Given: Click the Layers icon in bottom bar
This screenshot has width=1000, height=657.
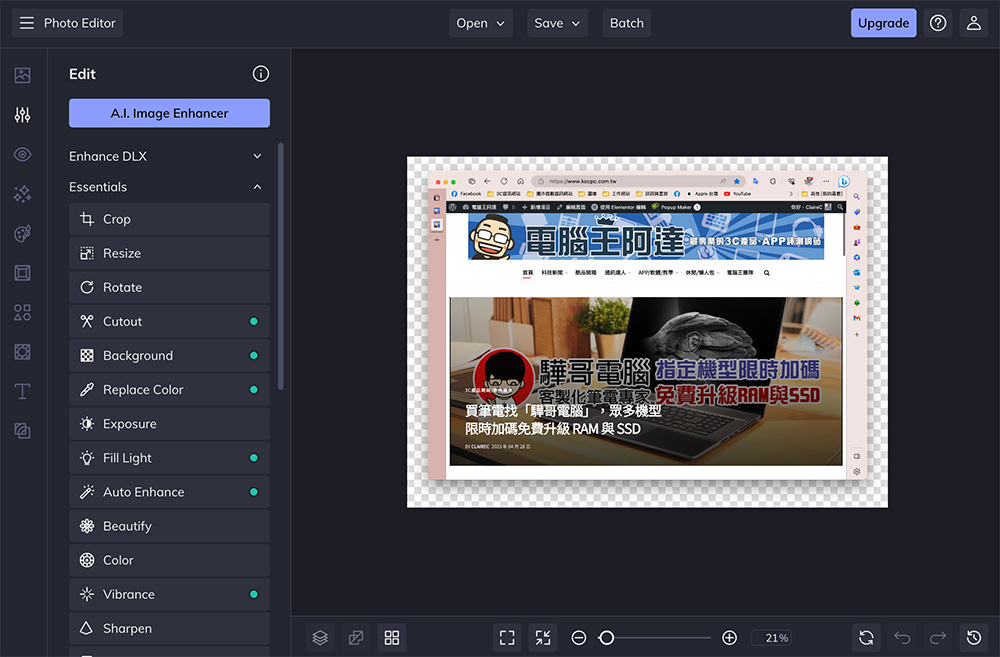Looking at the screenshot, I should [x=320, y=637].
